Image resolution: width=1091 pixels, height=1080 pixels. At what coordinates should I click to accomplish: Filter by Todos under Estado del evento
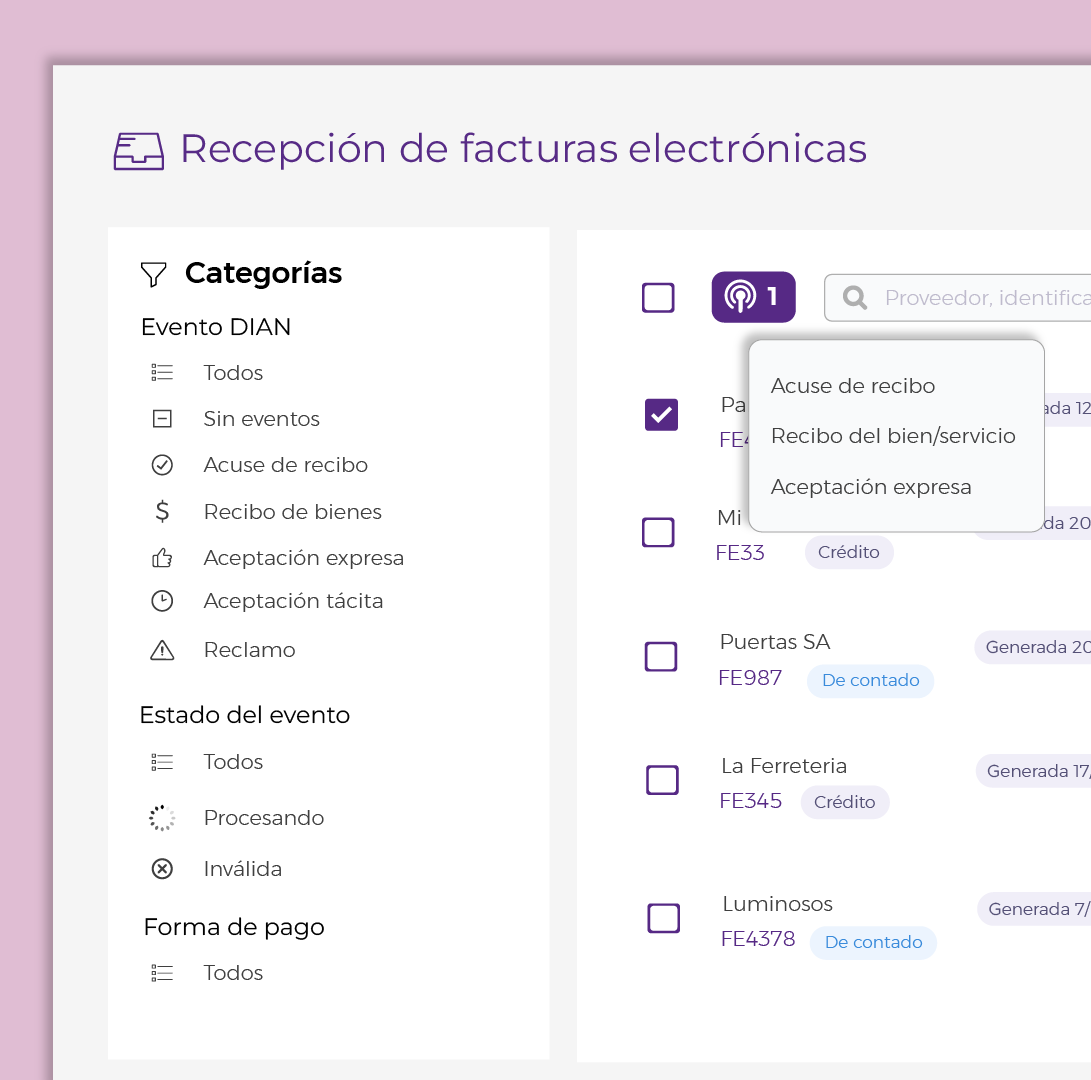pos(233,762)
